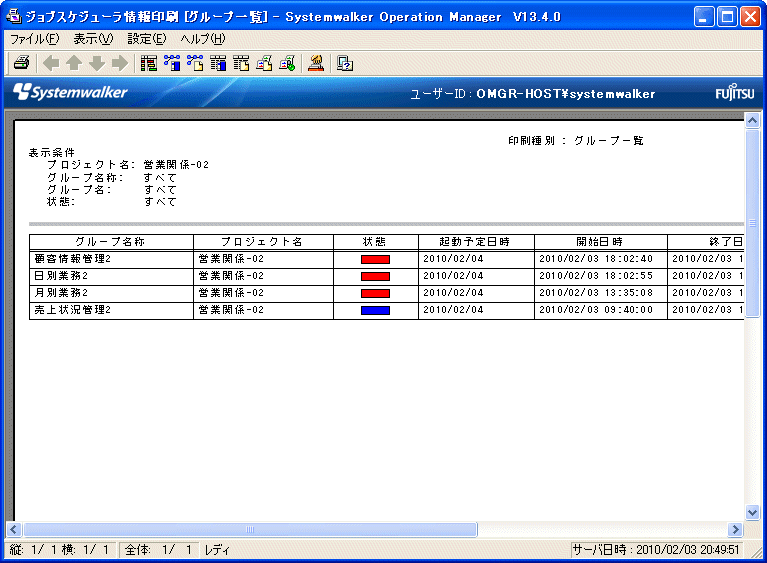Click the list icon with red and green rows
The image size is (767, 563).
tap(149, 63)
